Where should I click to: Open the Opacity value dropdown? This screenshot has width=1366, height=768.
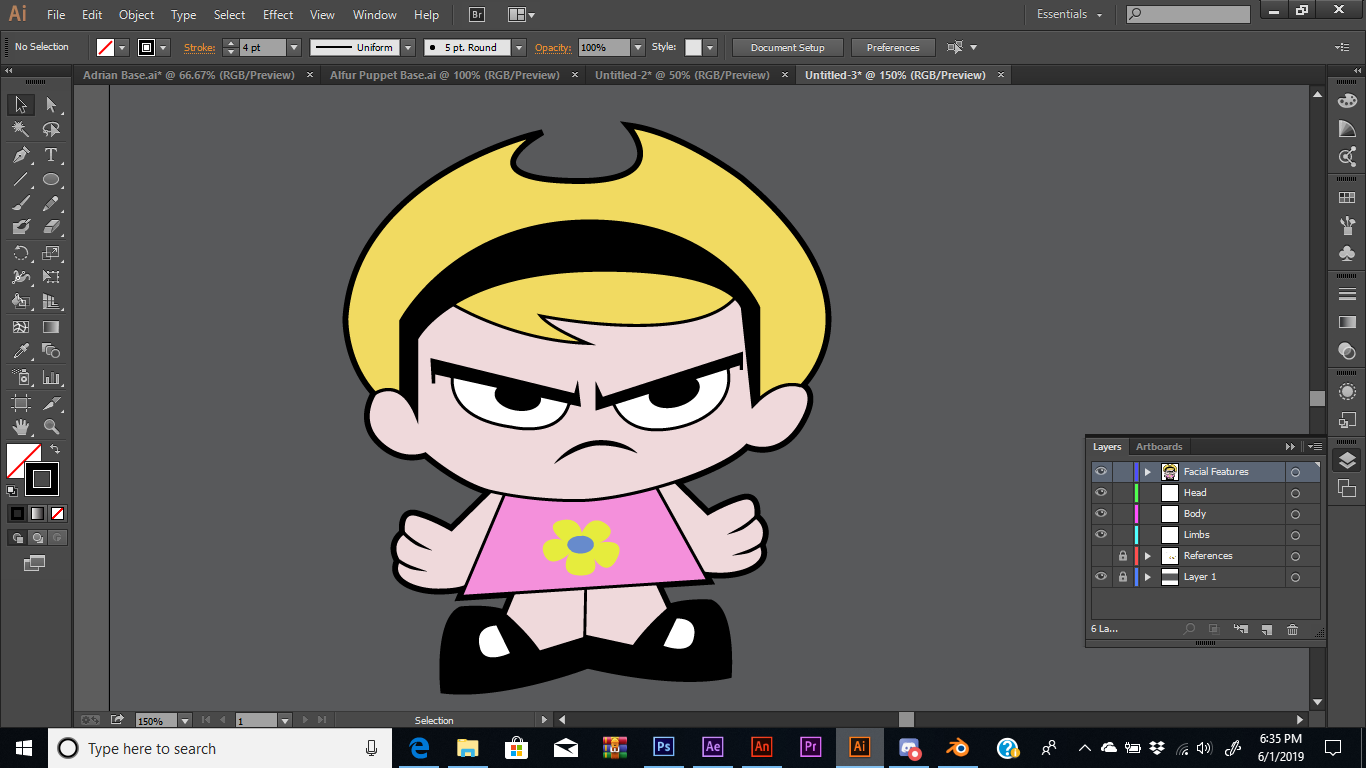638,47
